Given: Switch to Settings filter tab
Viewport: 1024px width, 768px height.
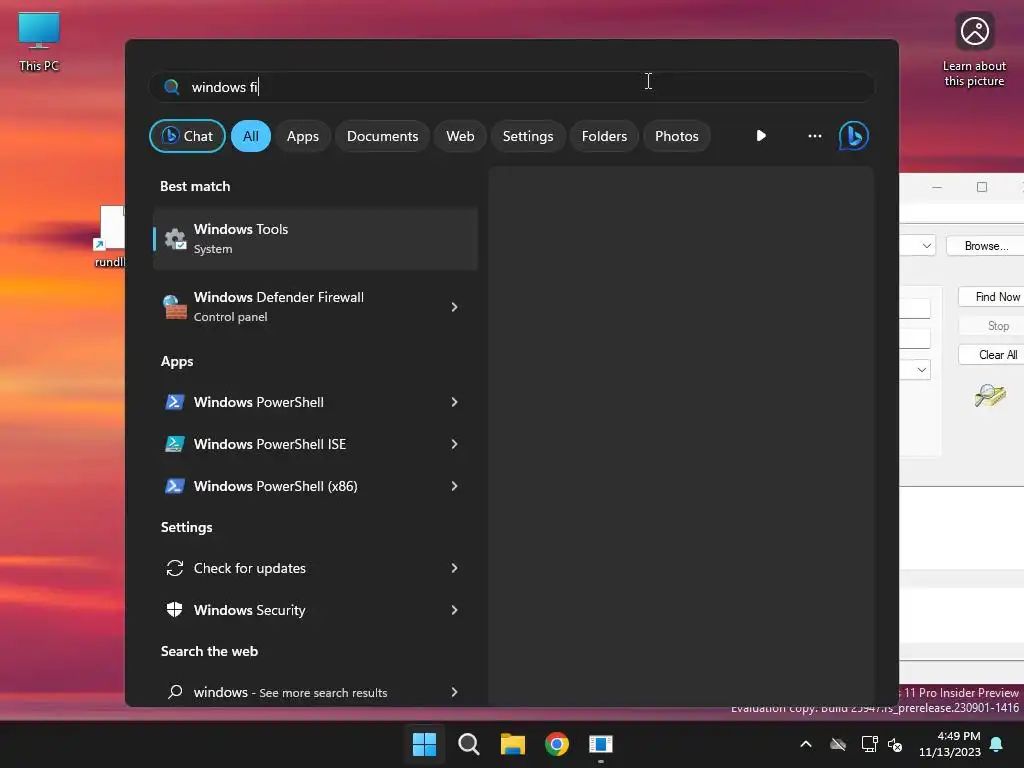Looking at the screenshot, I should point(528,136).
